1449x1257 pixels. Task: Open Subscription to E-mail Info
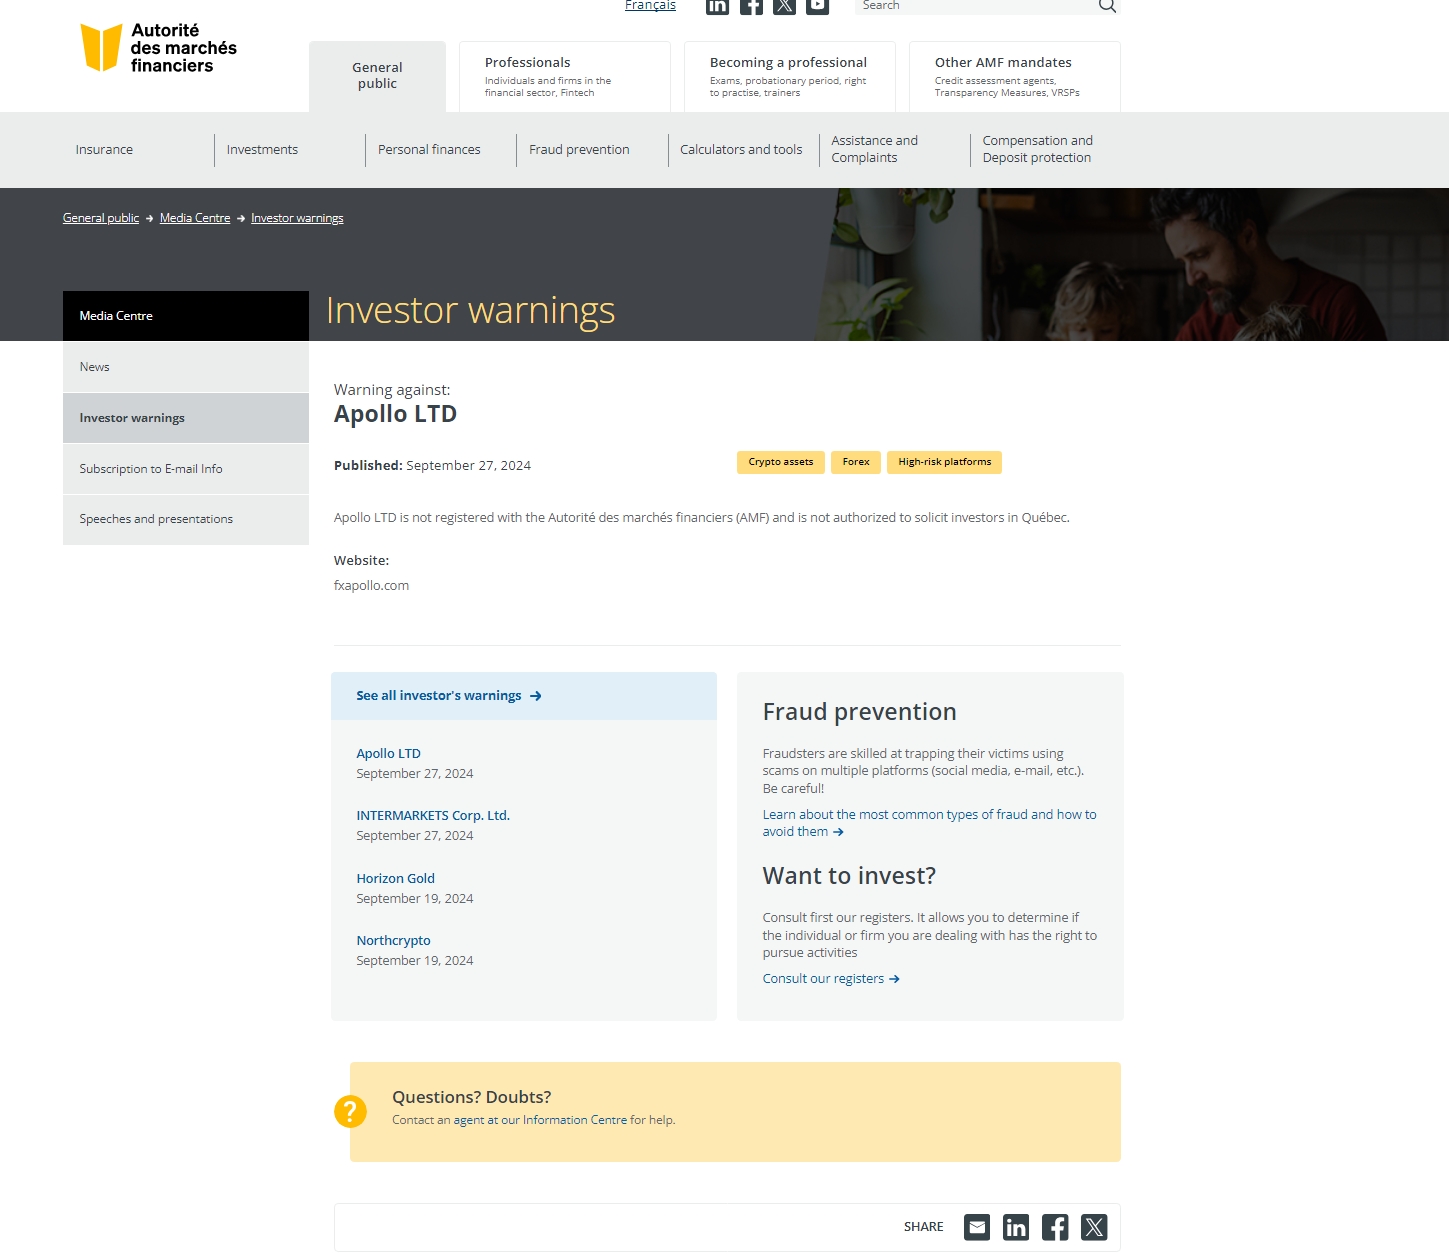click(x=186, y=469)
